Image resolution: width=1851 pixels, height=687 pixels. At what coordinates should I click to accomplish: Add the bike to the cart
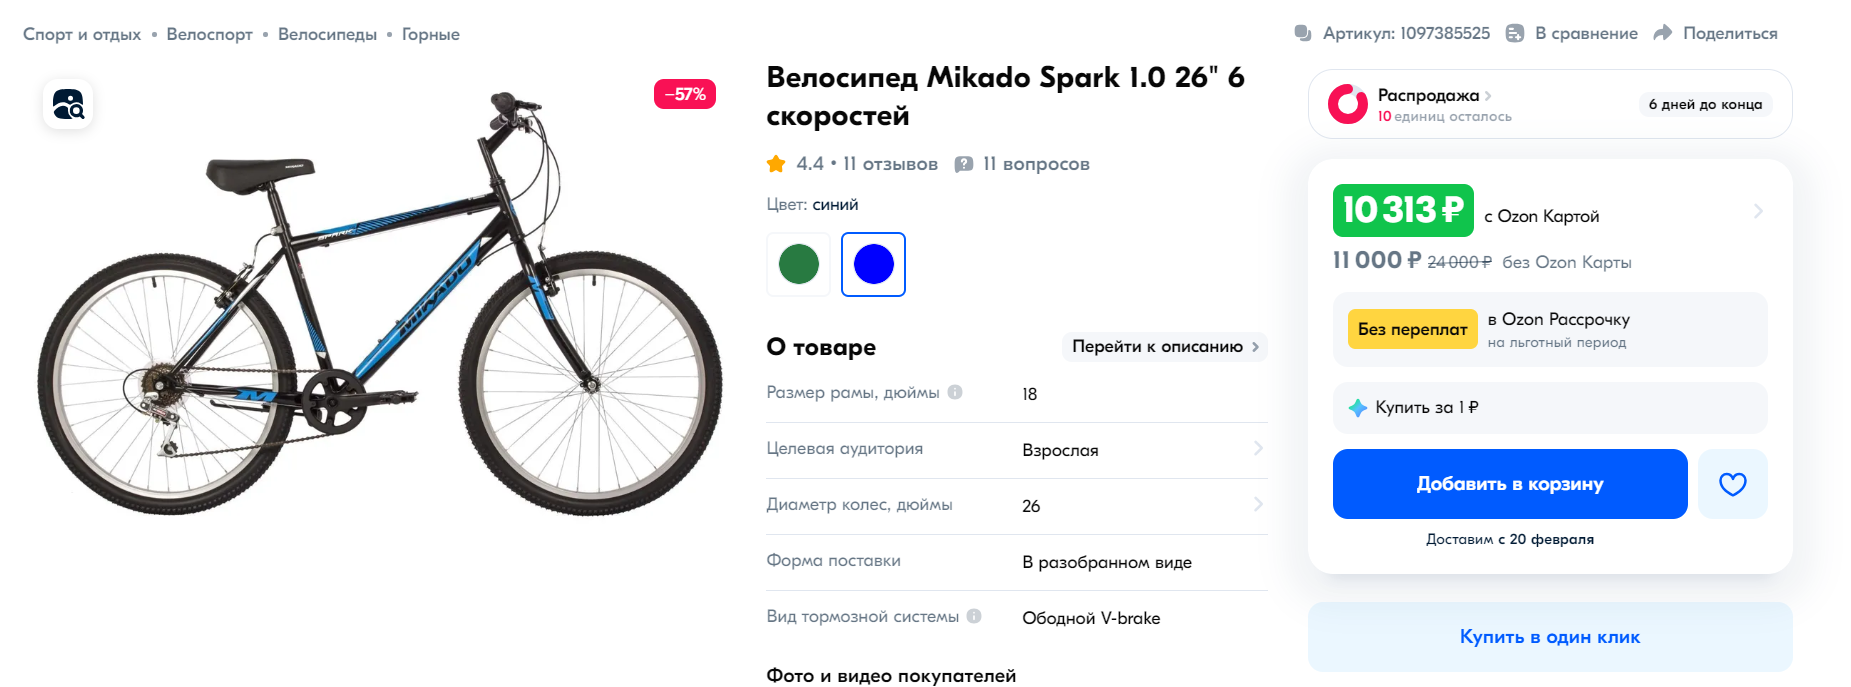point(1510,484)
